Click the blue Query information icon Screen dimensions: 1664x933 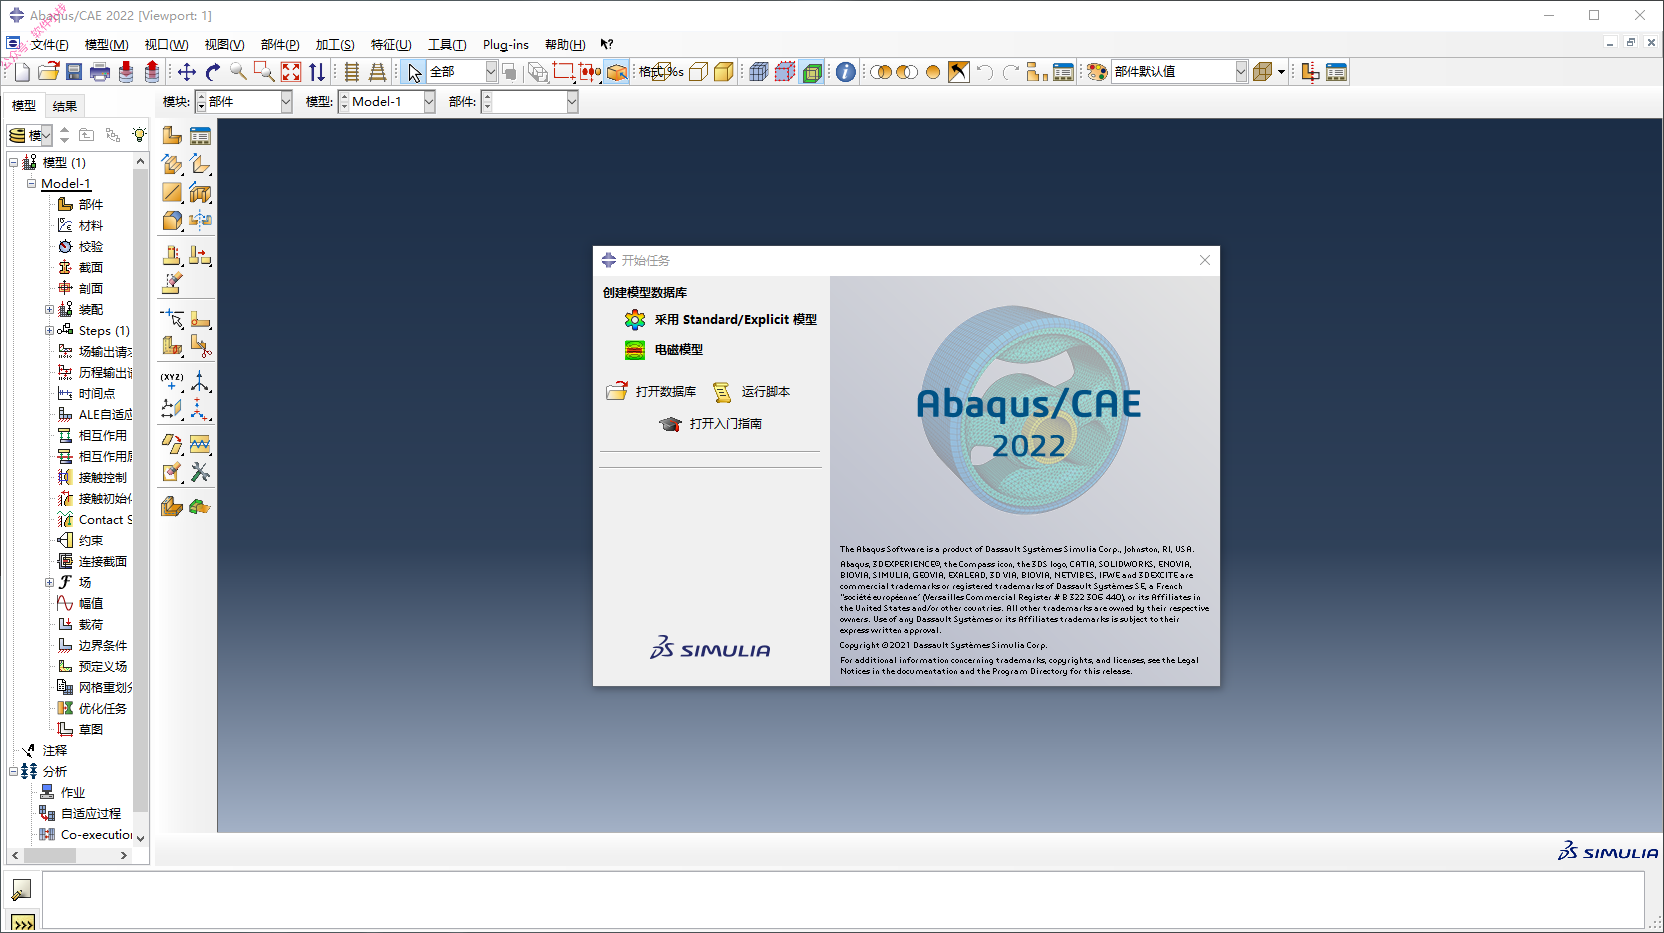tap(846, 72)
